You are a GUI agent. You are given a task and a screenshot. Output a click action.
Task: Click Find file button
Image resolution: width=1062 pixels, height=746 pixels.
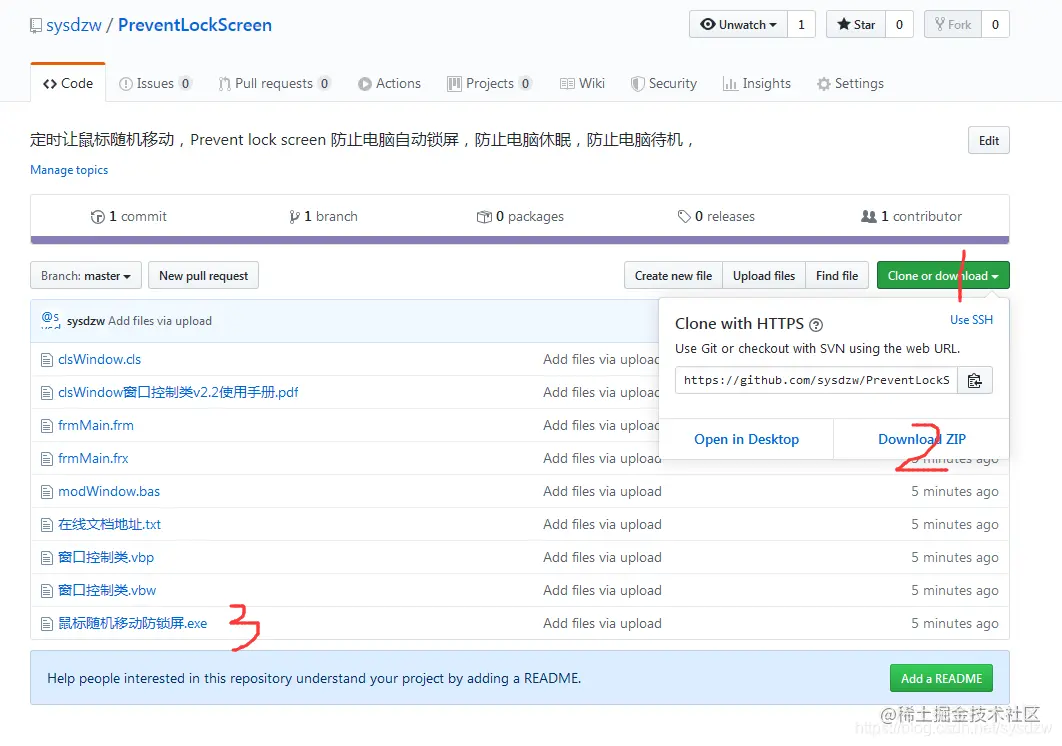point(837,276)
